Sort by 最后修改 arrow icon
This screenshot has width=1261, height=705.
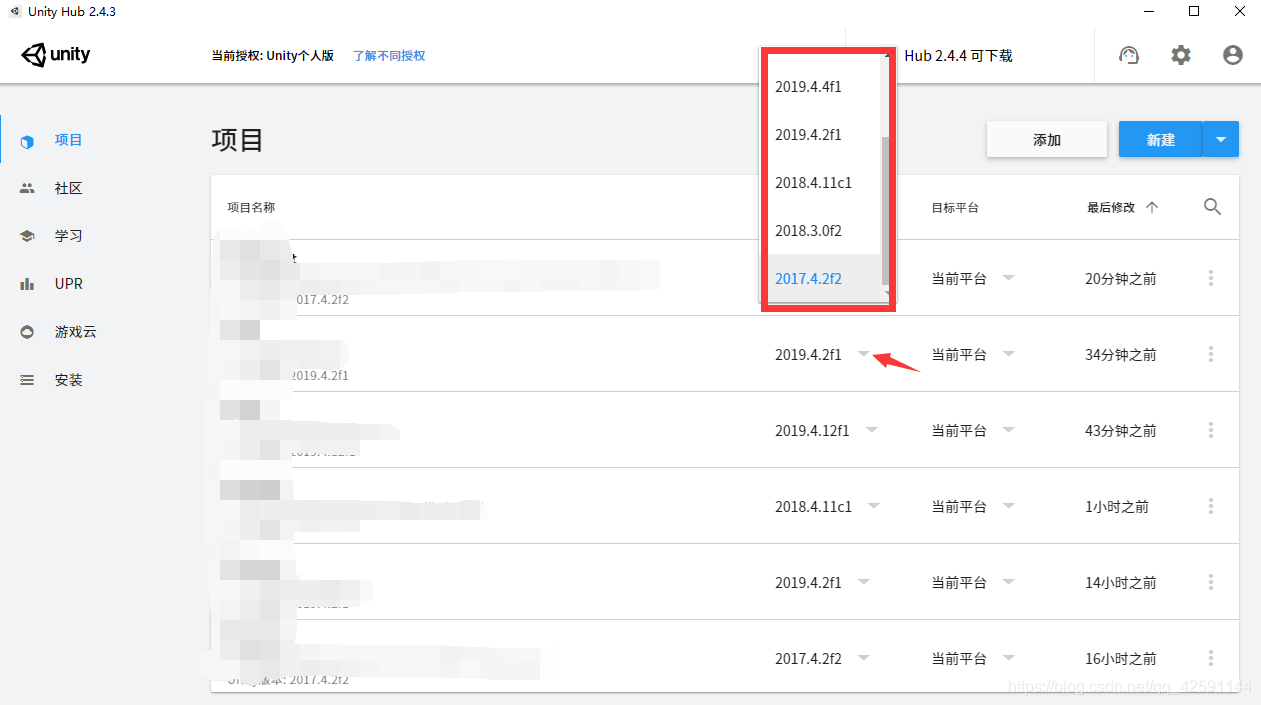(1152, 207)
